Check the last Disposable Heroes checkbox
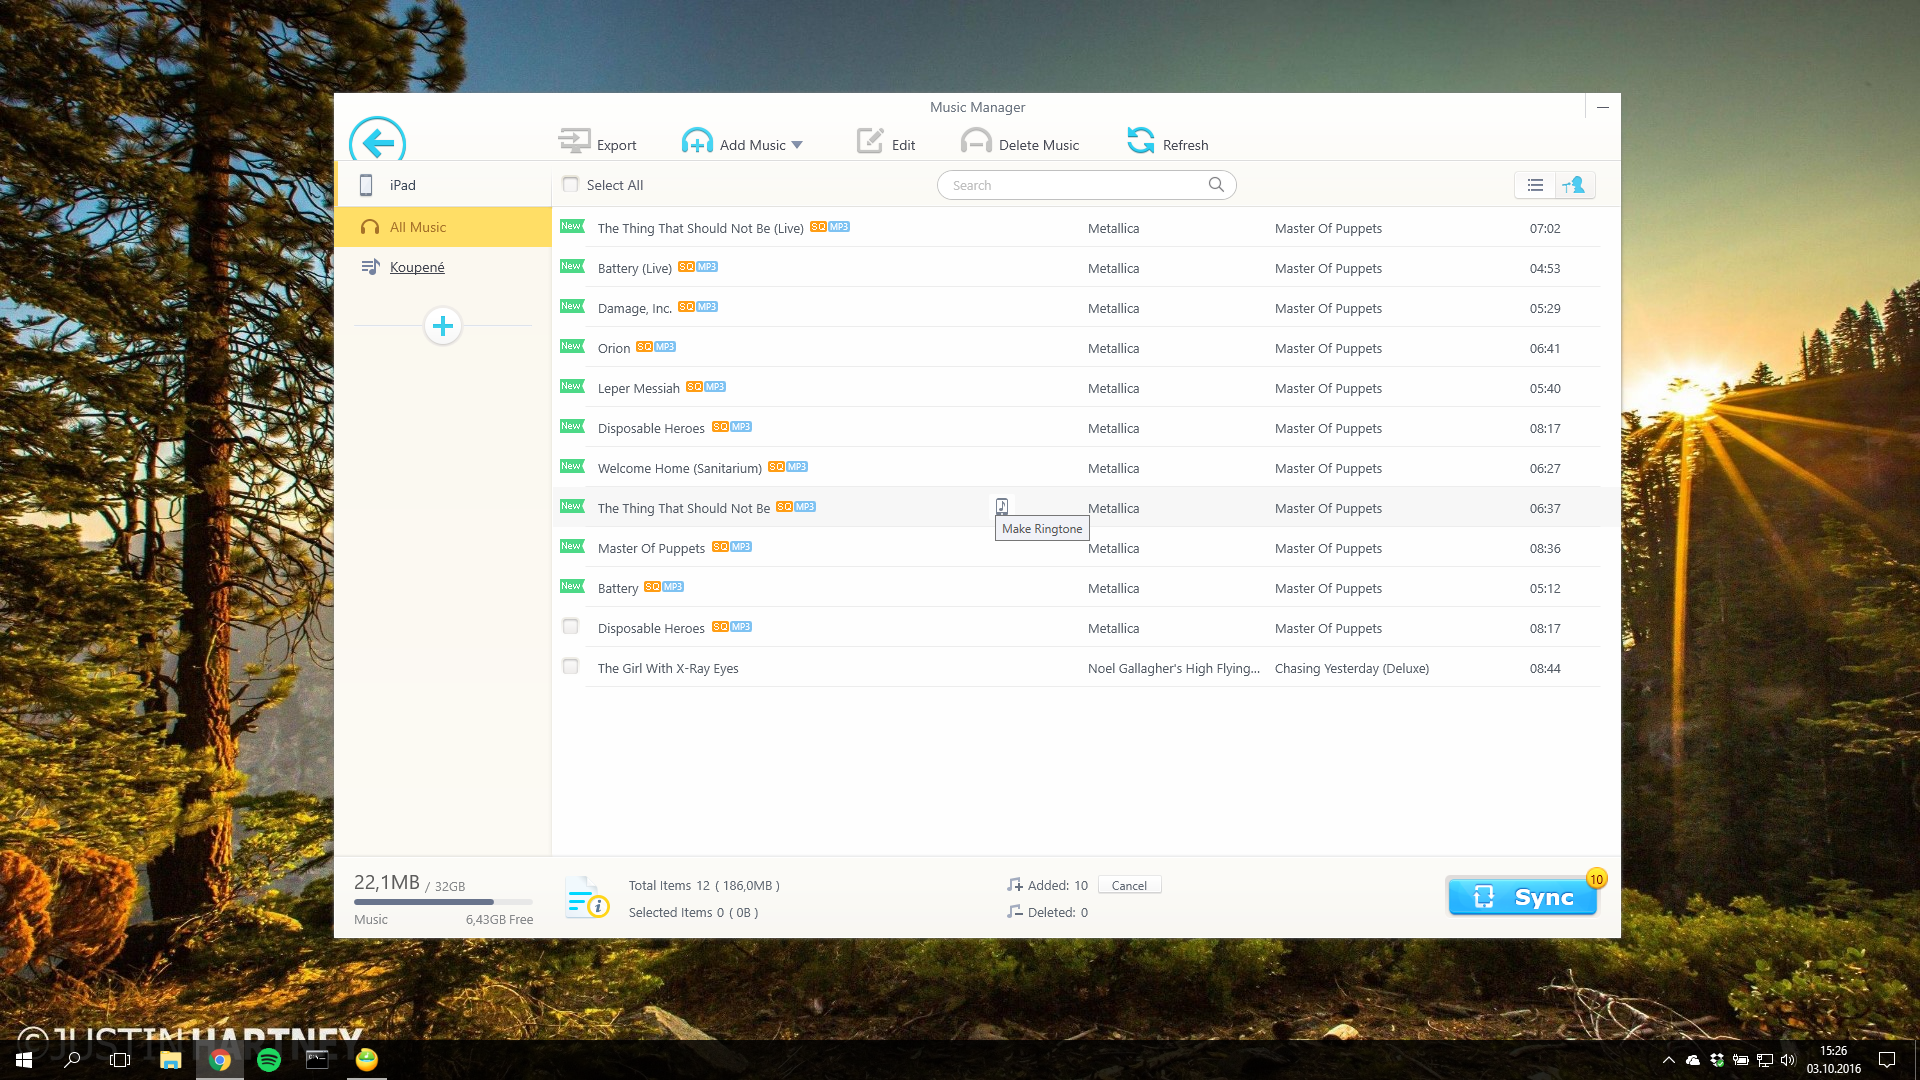 pyautogui.click(x=571, y=627)
